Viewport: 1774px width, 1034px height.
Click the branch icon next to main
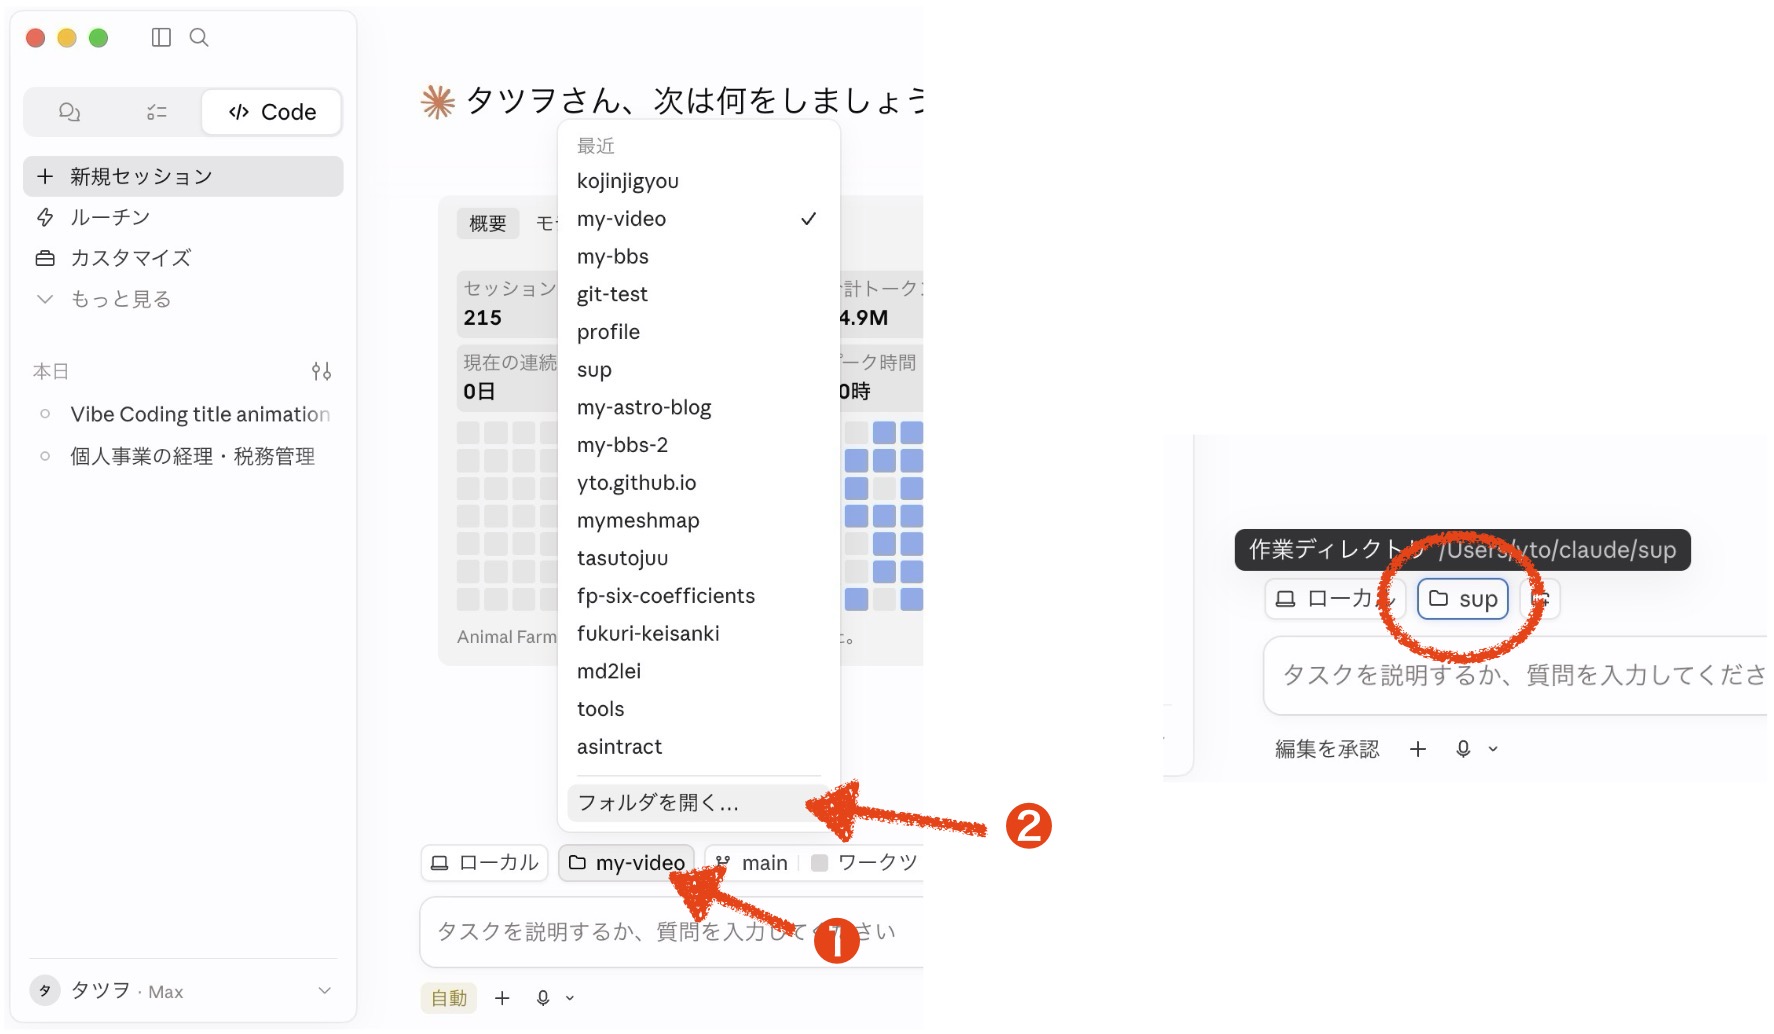(723, 862)
